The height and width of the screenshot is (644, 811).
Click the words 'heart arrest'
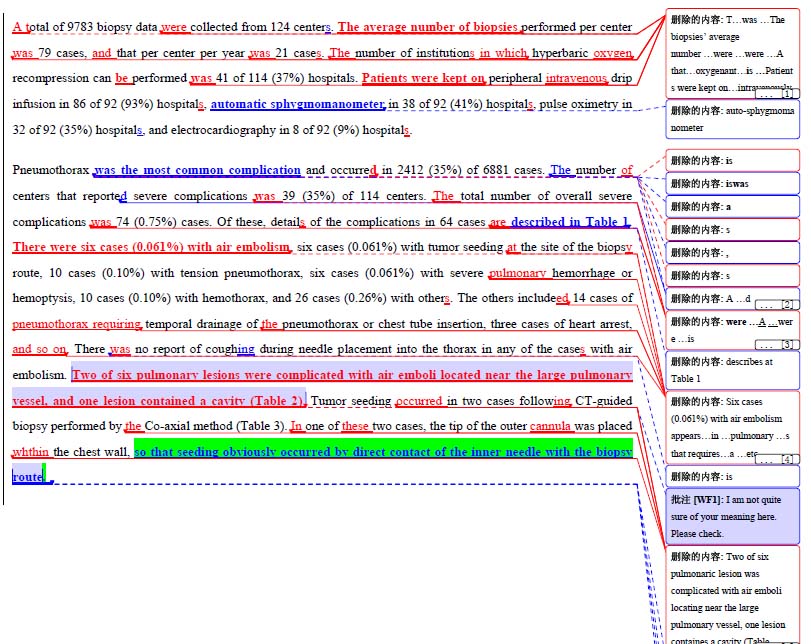click(x=600, y=324)
